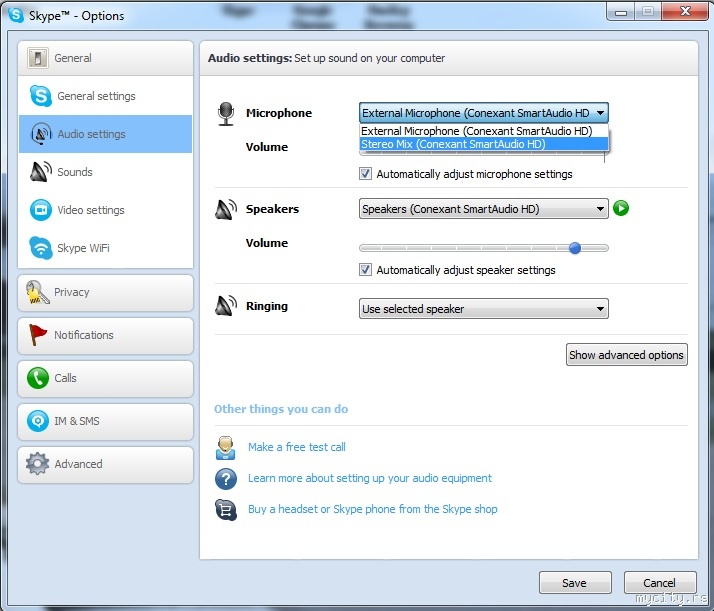Click the Advanced gear icon
This screenshot has width=714, height=611.
[x=37, y=464]
